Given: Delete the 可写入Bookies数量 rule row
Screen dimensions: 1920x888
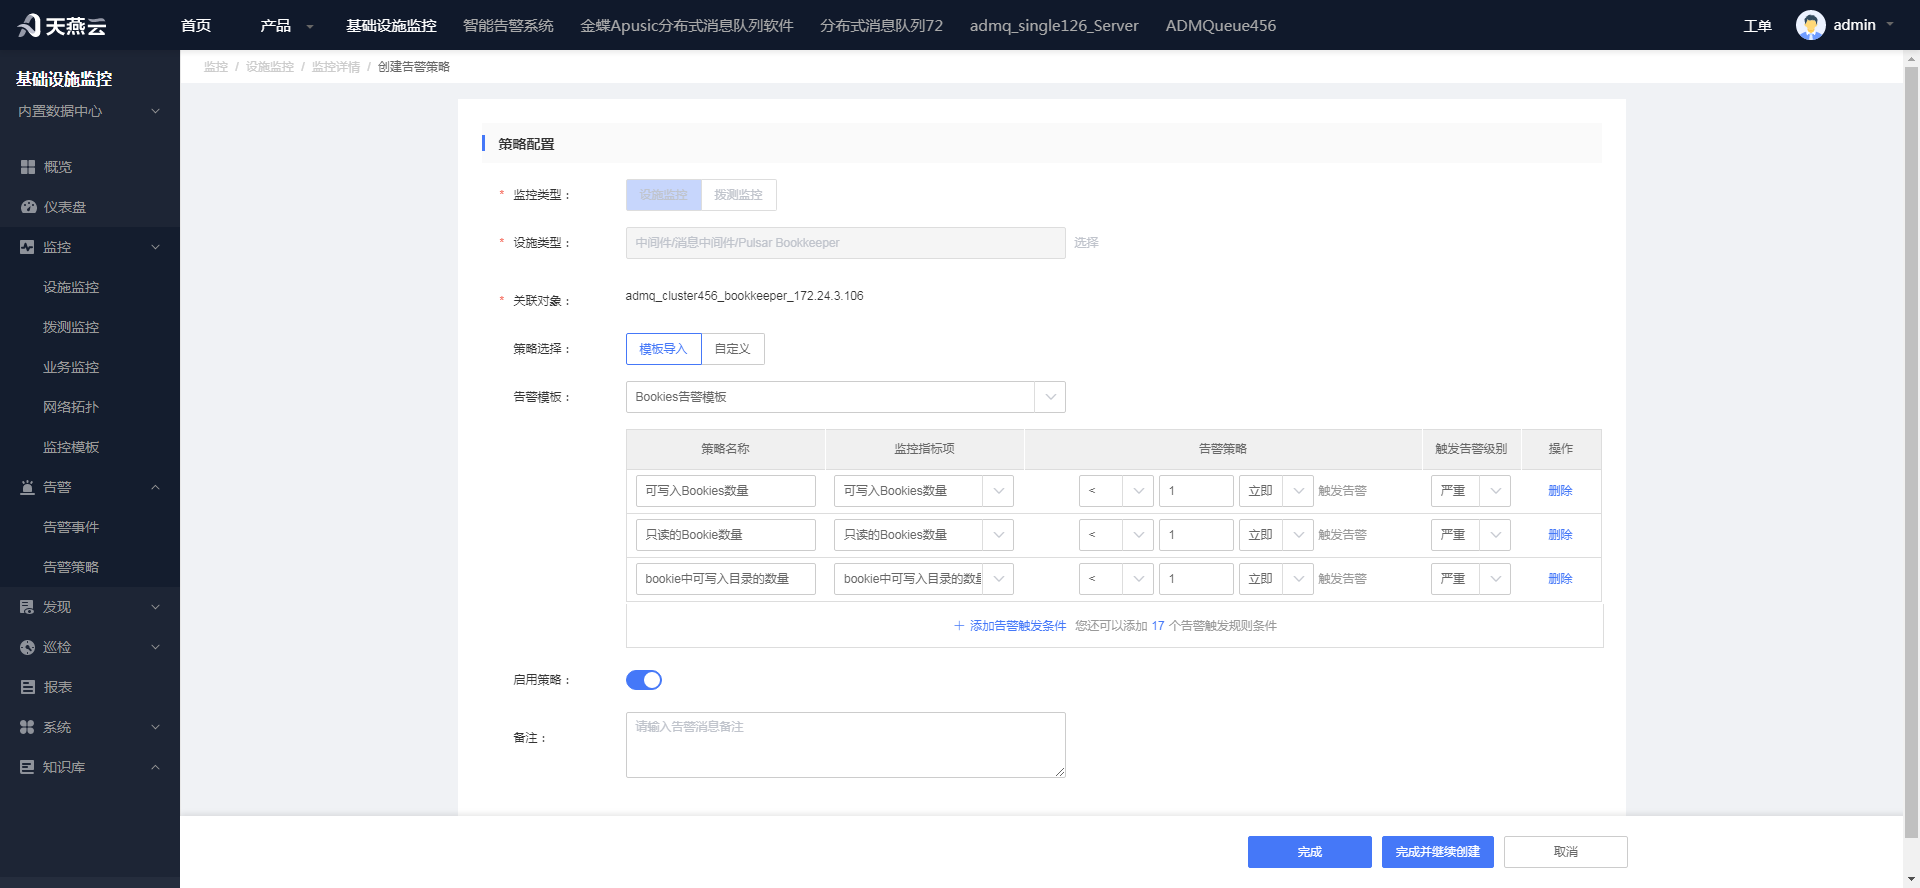Looking at the screenshot, I should coord(1560,491).
